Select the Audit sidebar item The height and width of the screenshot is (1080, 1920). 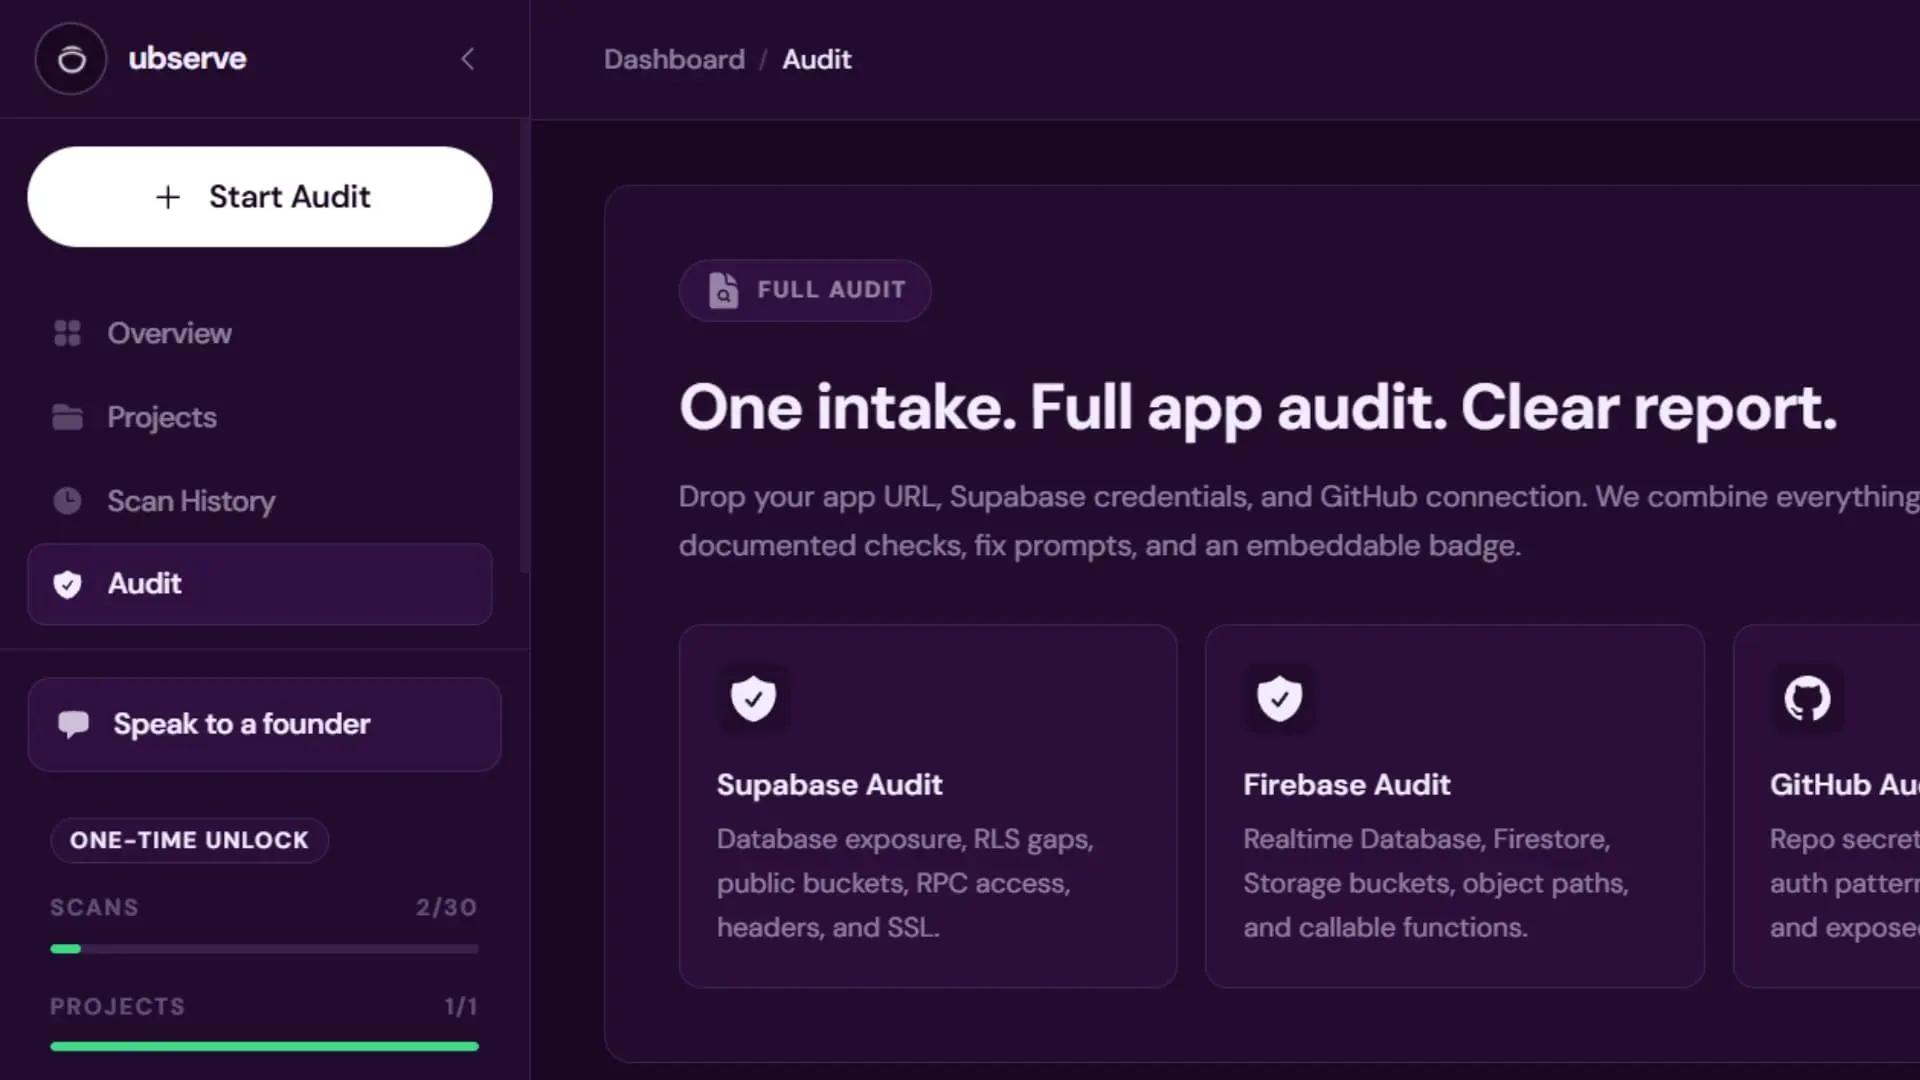coord(260,584)
